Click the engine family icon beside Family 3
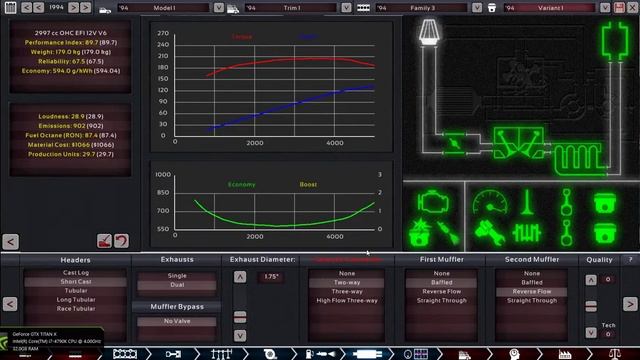The height and width of the screenshot is (360, 640). pyautogui.click(x=363, y=8)
